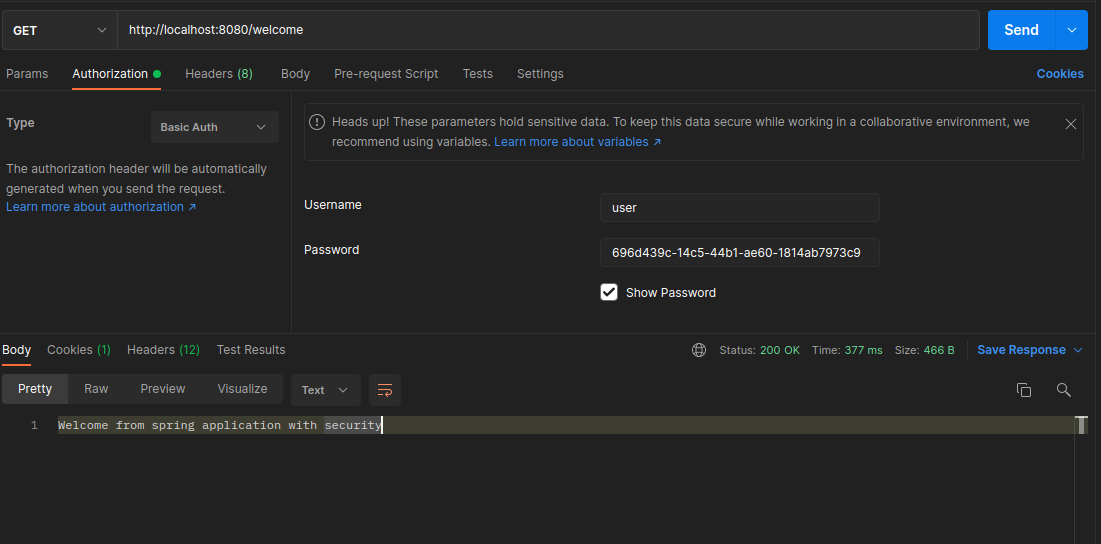The width and height of the screenshot is (1101, 544).
Task: Click the globe network information icon
Action: coord(699,350)
